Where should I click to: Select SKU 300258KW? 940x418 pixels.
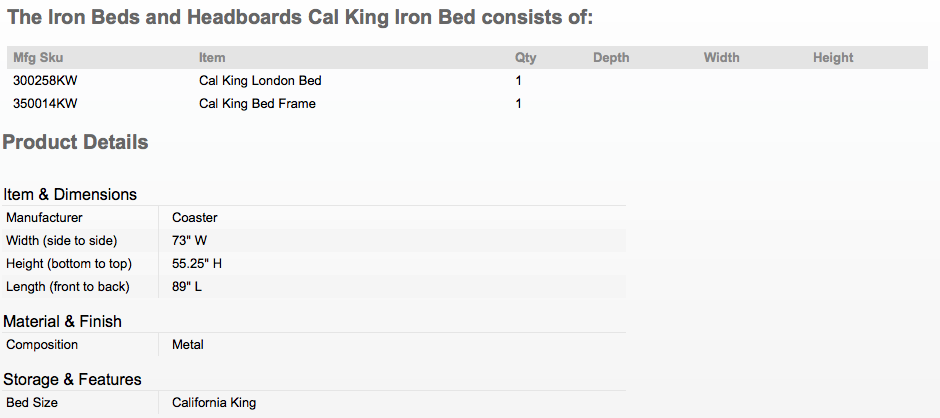(x=45, y=80)
